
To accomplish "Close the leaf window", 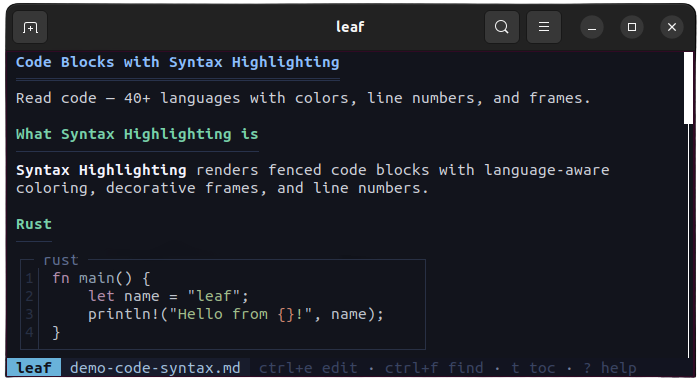I will 672,27.
